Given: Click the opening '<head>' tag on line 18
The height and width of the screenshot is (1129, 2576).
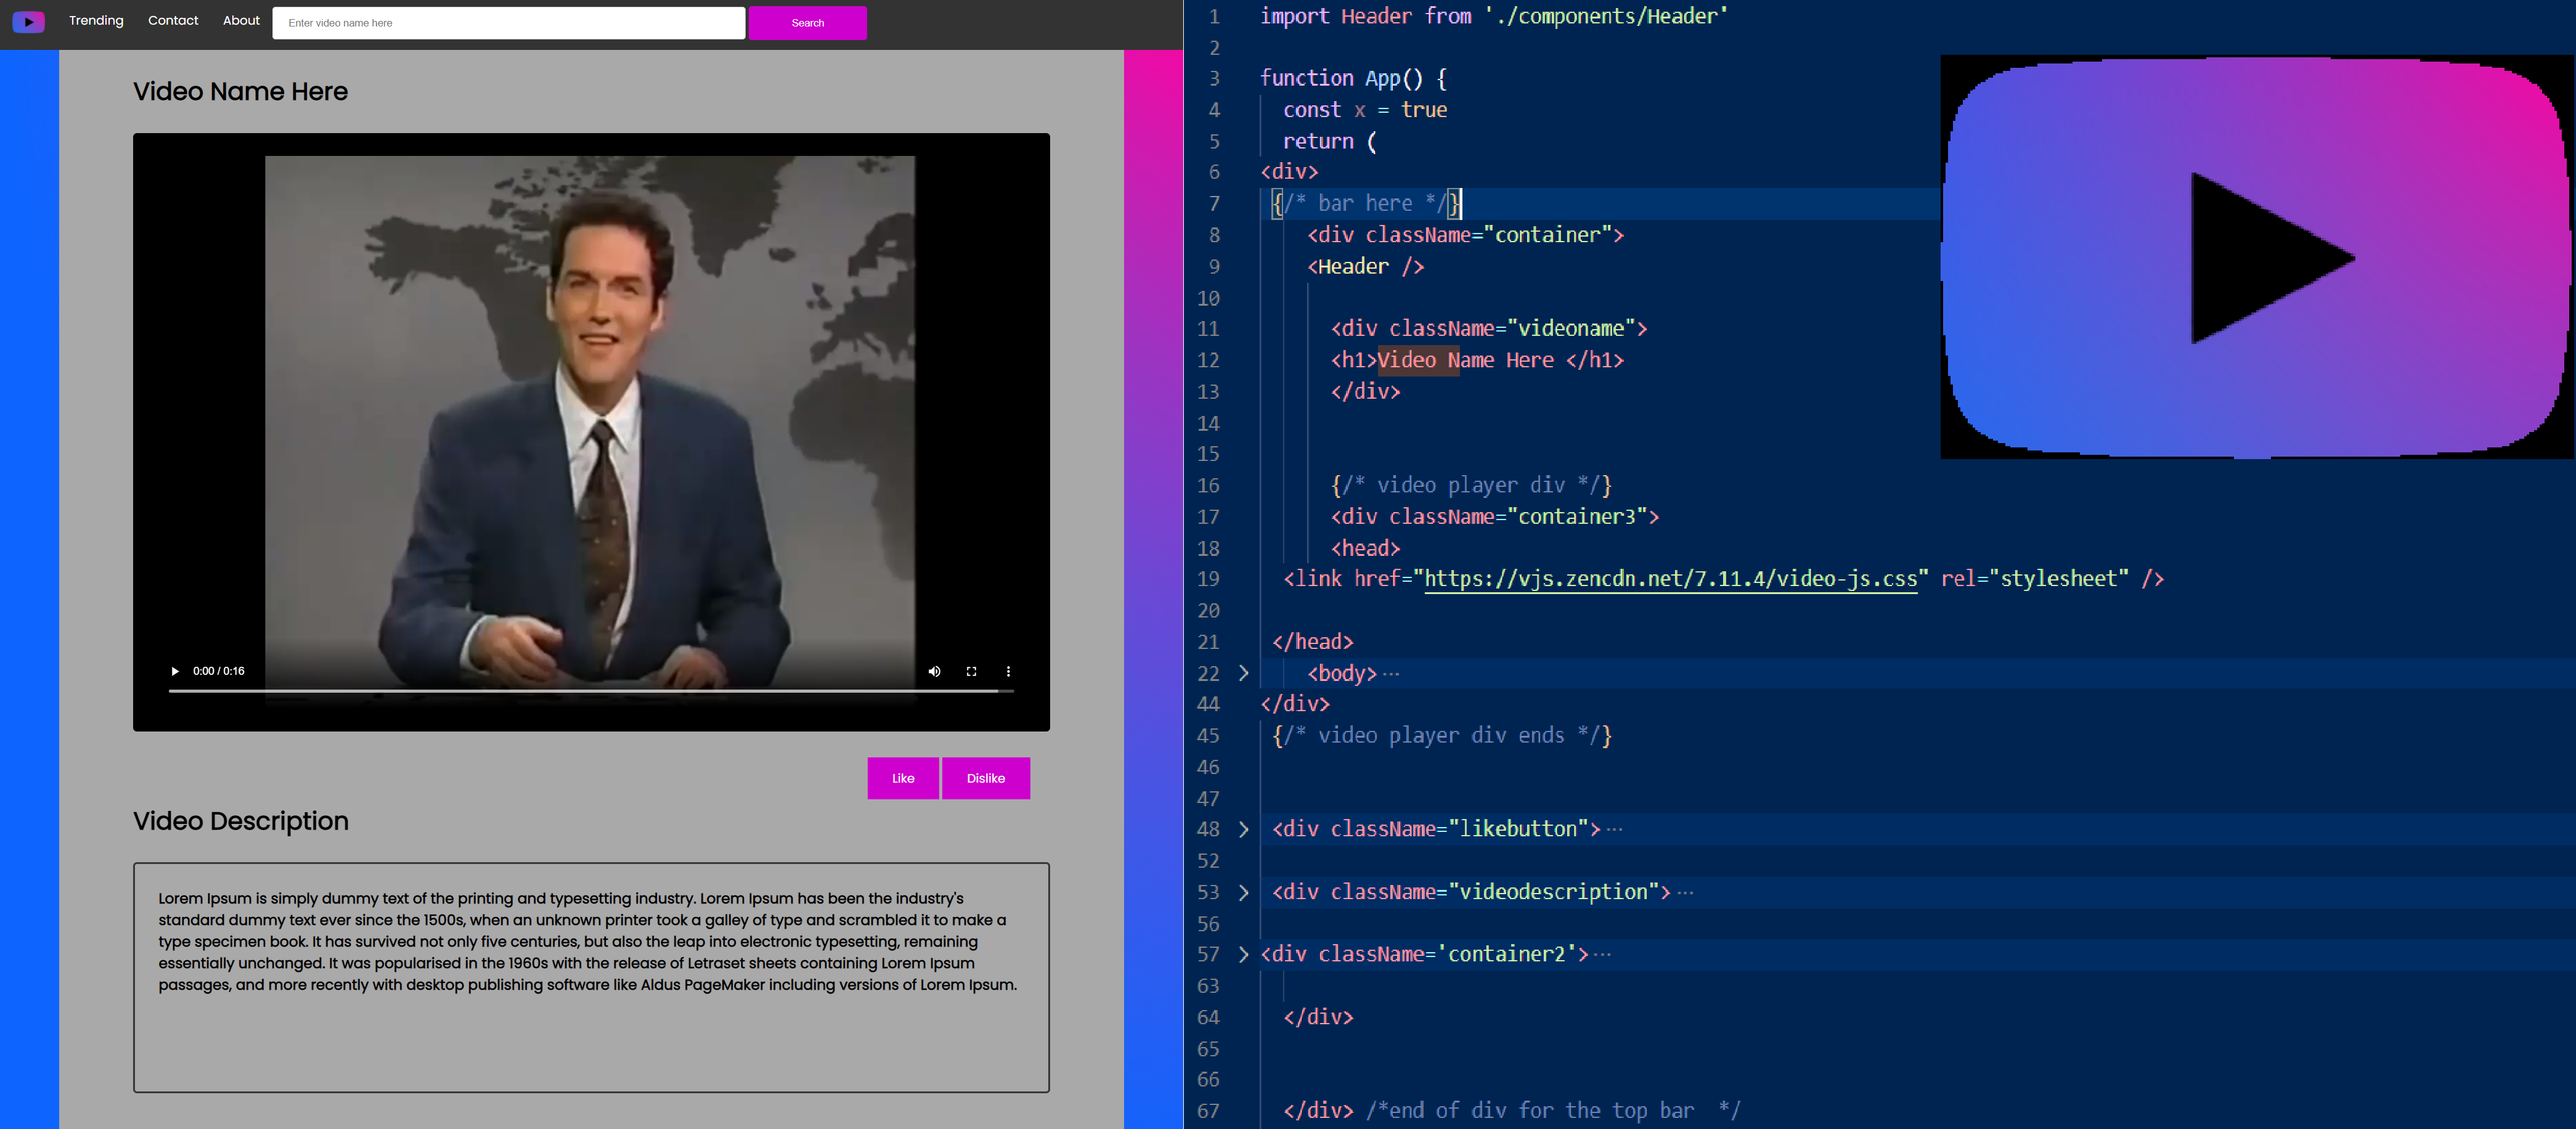Looking at the screenshot, I should 1365,548.
